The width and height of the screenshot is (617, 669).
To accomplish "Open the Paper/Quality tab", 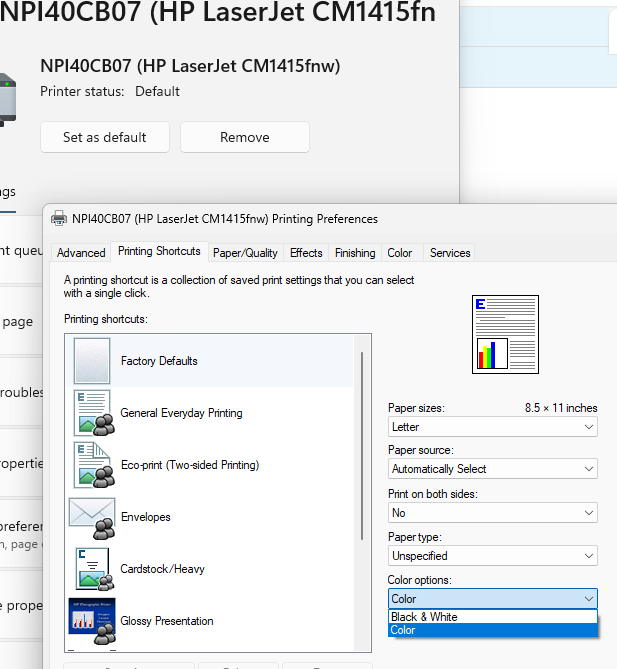I will pos(245,253).
